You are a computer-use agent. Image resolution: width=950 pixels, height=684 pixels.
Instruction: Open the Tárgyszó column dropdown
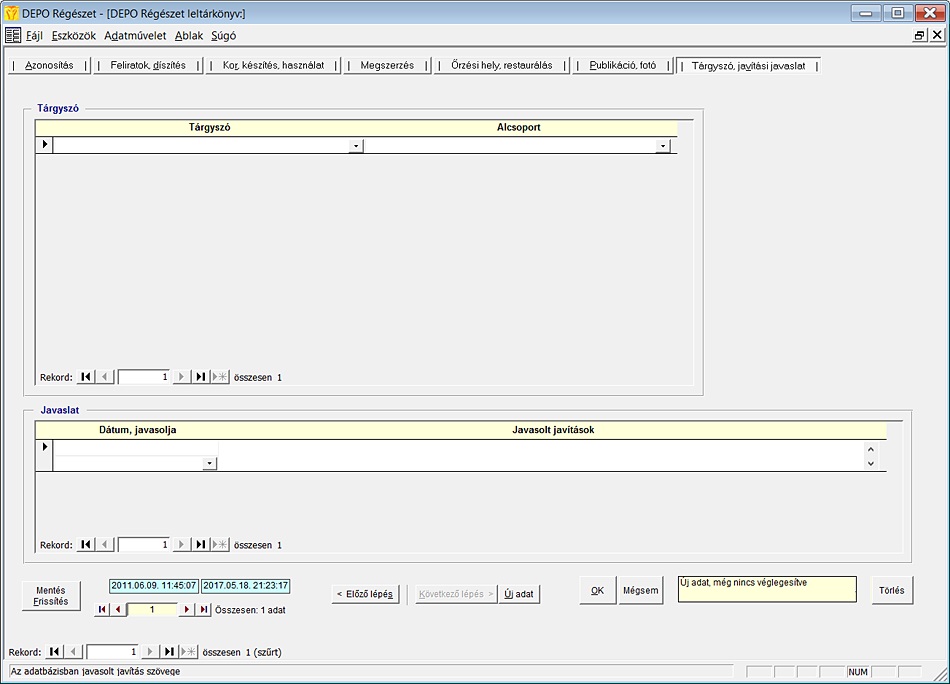click(x=355, y=146)
